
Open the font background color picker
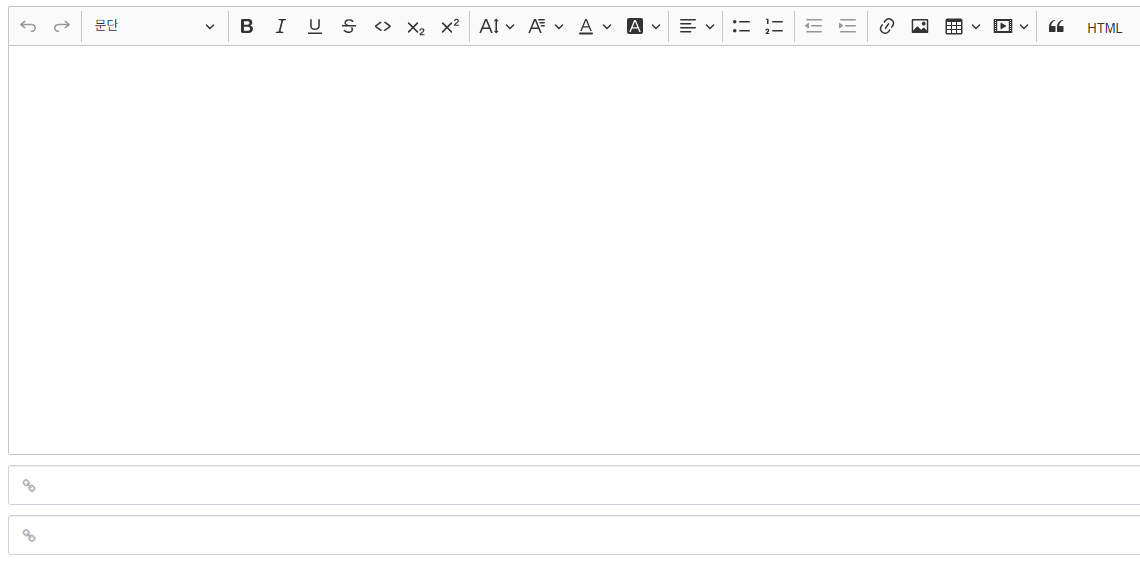[x=644, y=27]
